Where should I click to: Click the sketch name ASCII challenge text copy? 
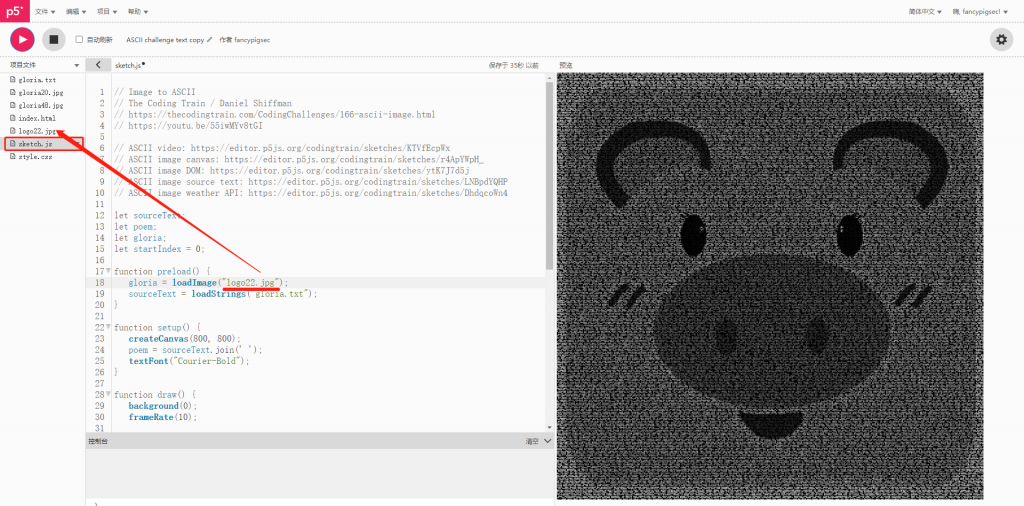pos(165,40)
